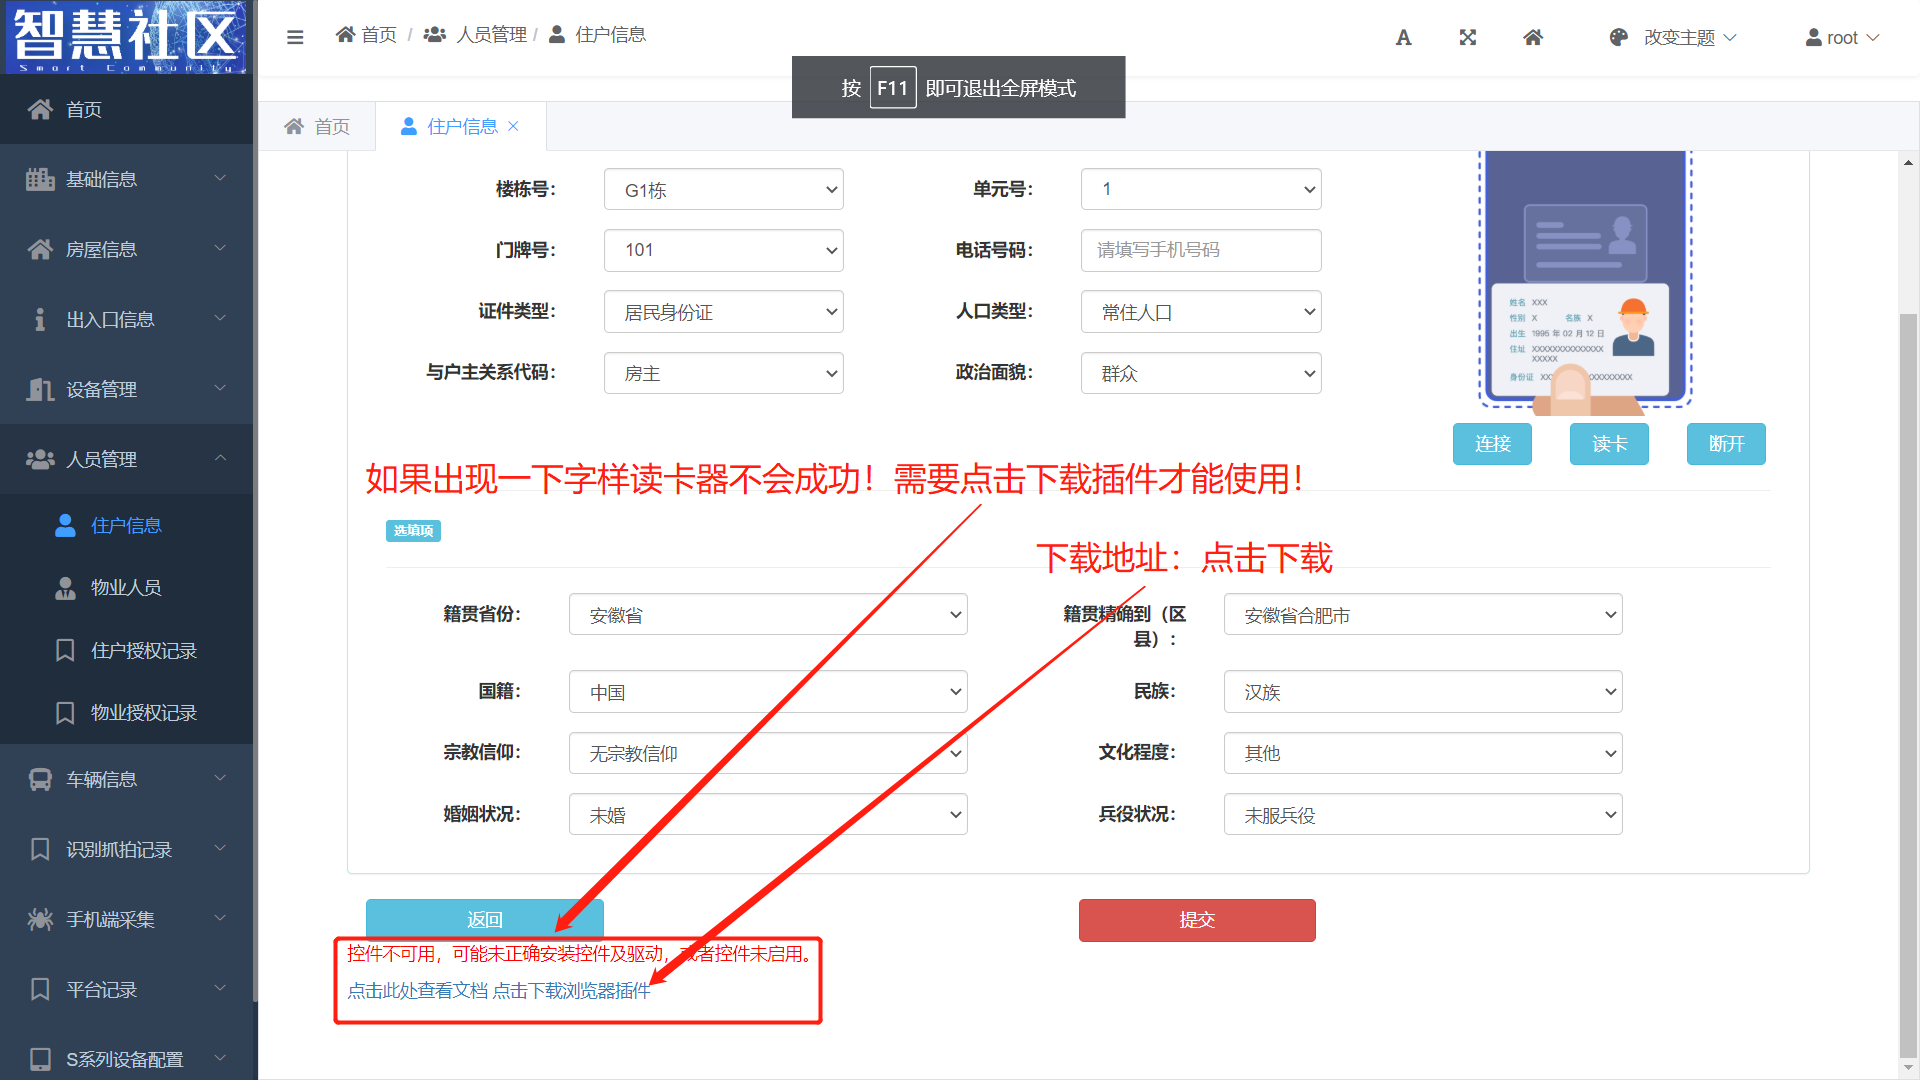The image size is (1920, 1080).
Task: Open 物业人员 in the sidebar
Action: pyautogui.click(x=126, y=588)
